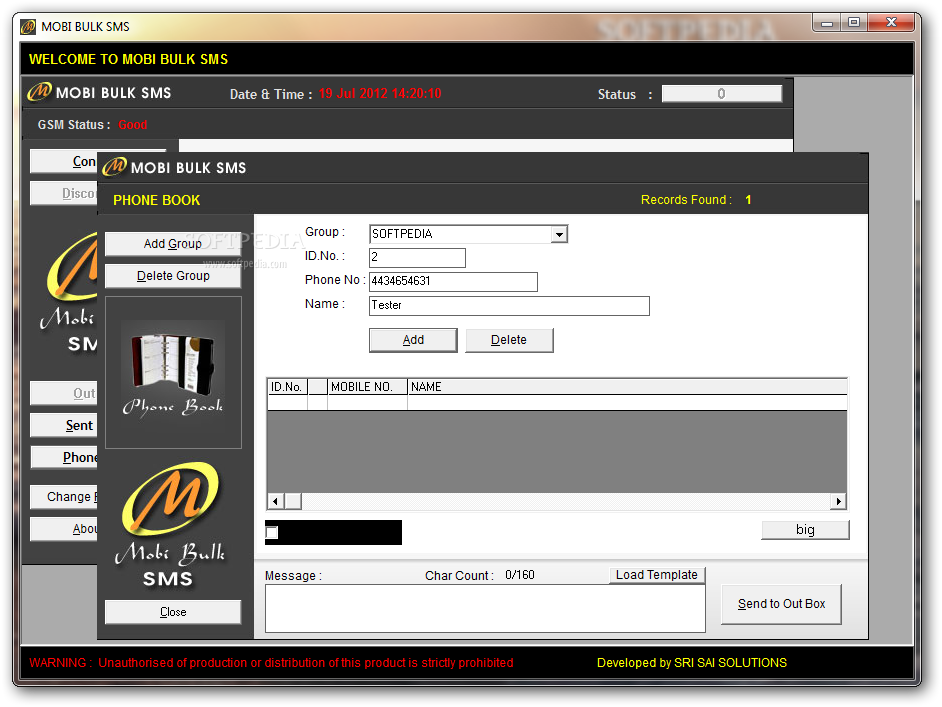Click the Records Found count
This screenshot has width=942, height=707.
748,200
